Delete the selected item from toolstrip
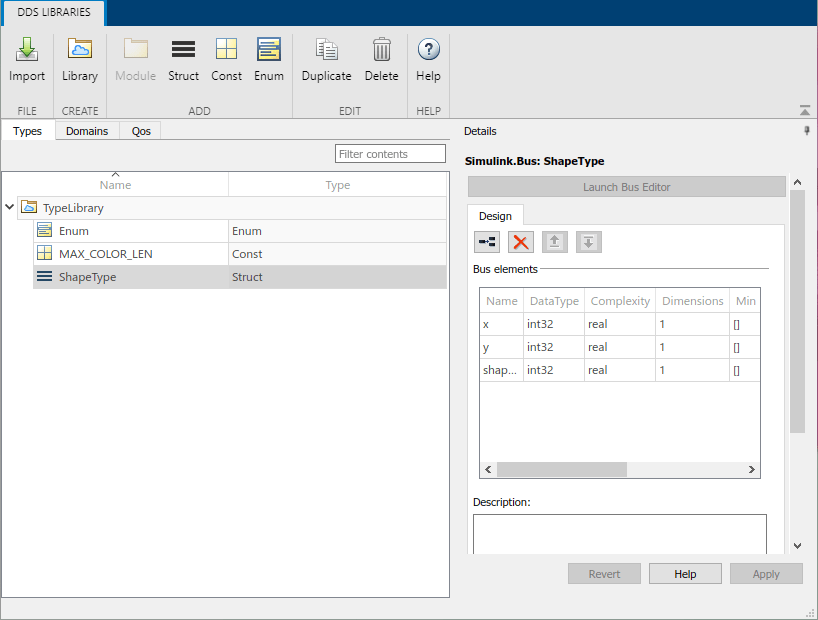 (x=381, y=59)
